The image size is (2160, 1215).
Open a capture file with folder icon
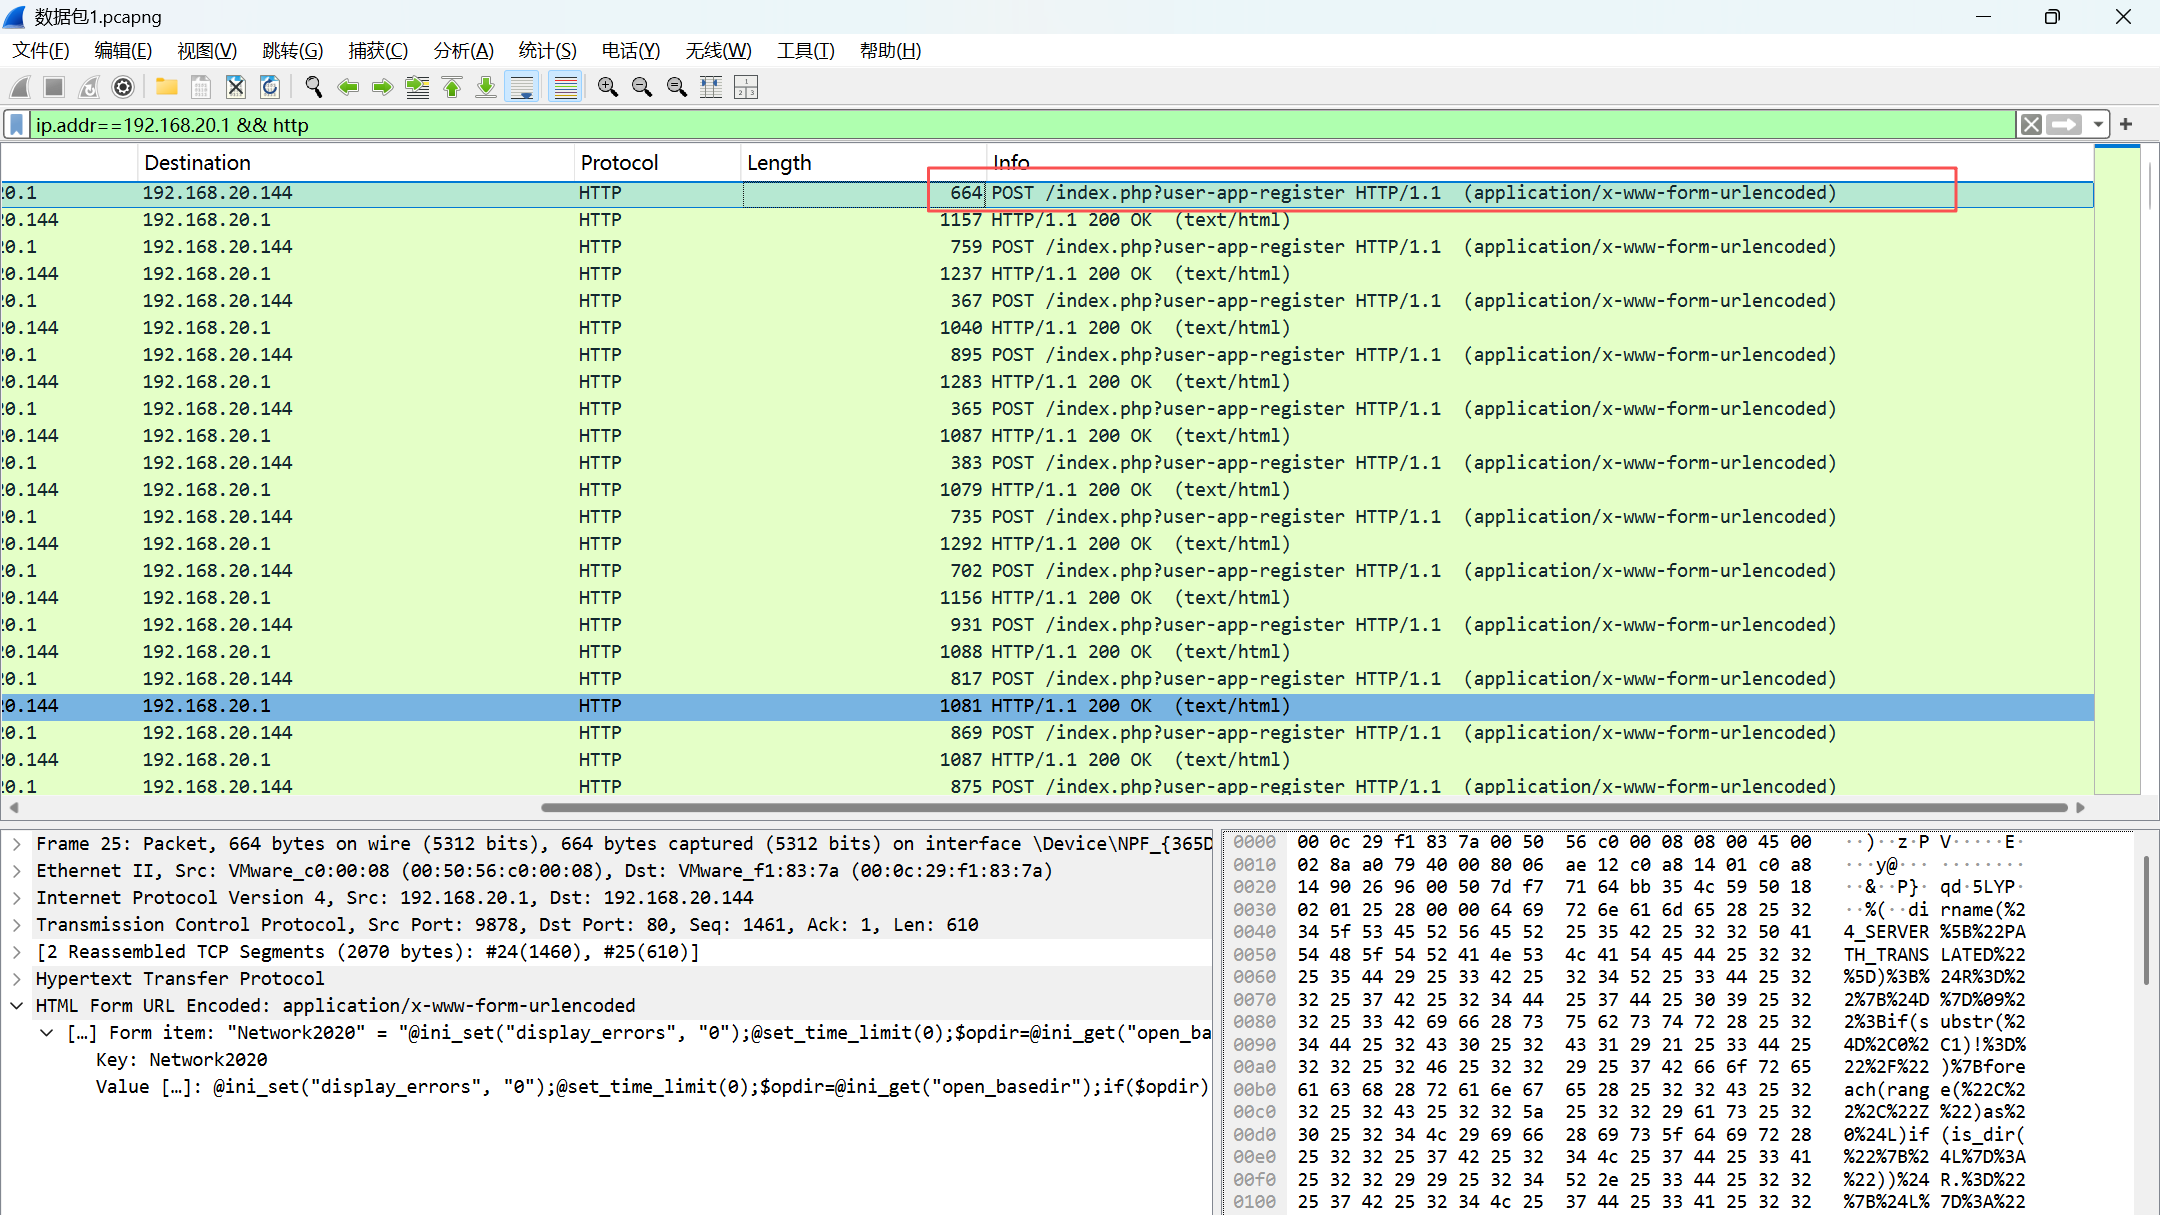pos(167,88)
